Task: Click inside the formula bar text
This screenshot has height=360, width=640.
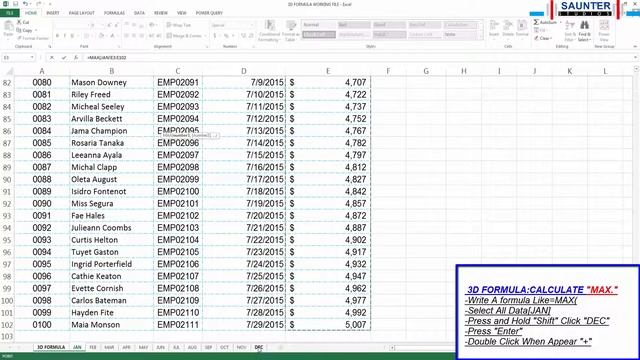Action: click(x=107, y=58)
